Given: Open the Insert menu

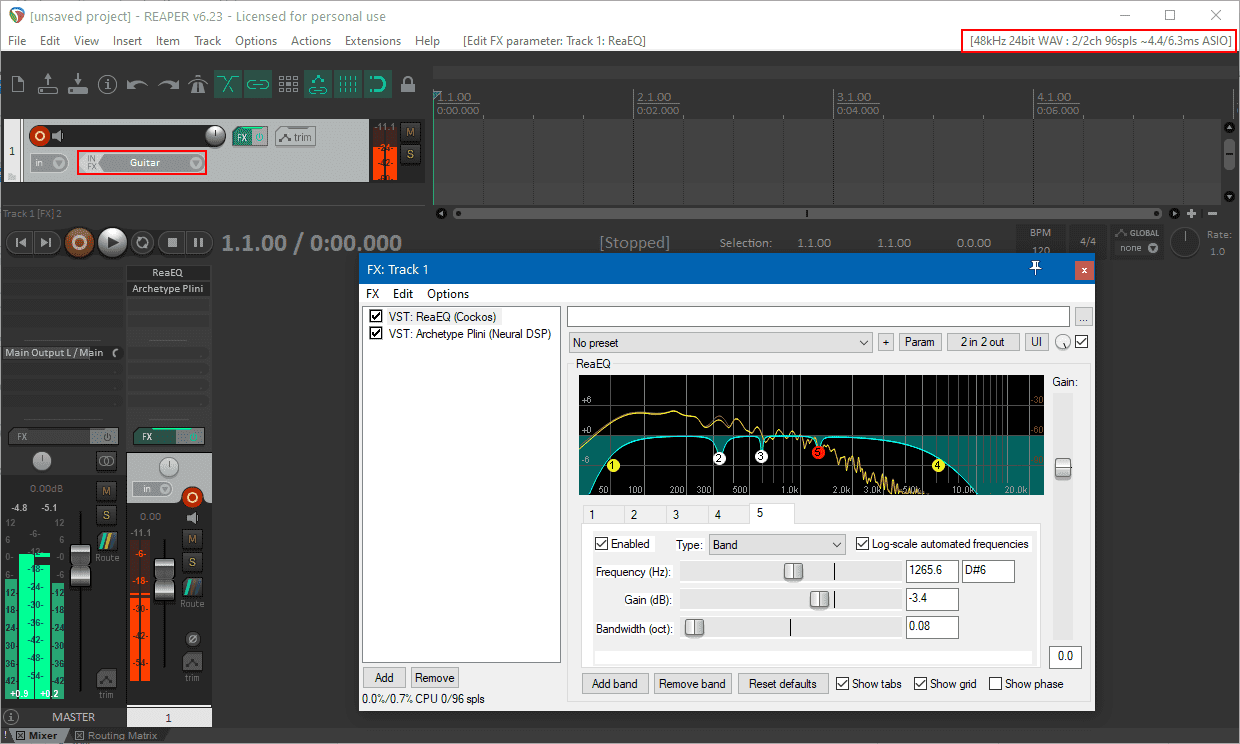Looking at the screenshot, I should (x=127, y=41).
